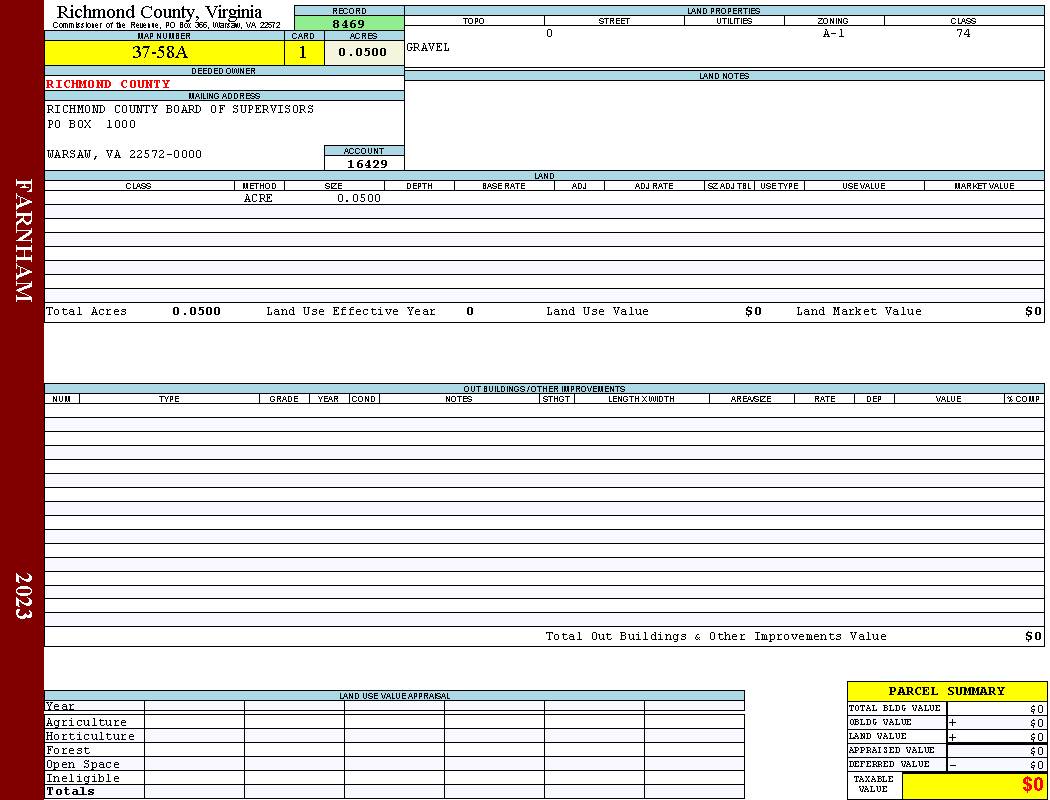Viewport: 1050px width, 800px height.
Task: Click the ACRE method cell in the Land table
Action: coord(258,198)
